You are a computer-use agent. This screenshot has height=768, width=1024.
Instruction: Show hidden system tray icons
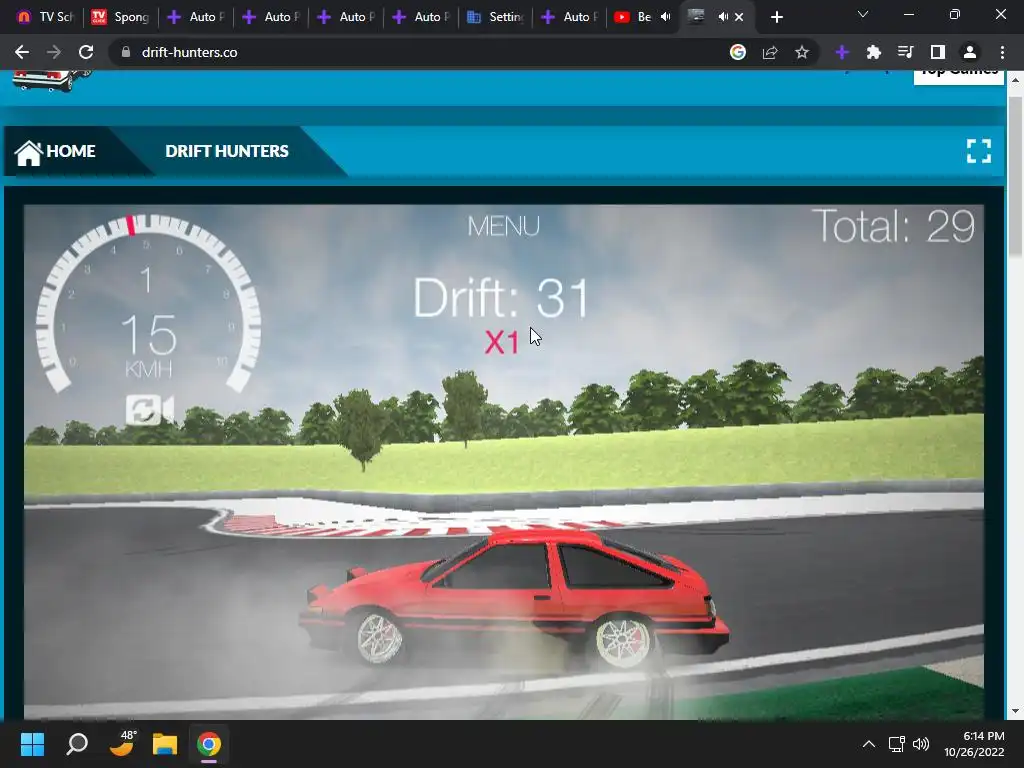[869, 744]
